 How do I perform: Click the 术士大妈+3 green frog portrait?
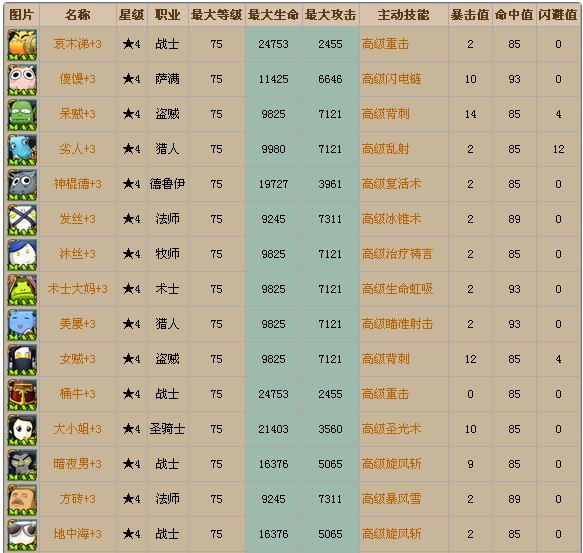click(22, 289)
